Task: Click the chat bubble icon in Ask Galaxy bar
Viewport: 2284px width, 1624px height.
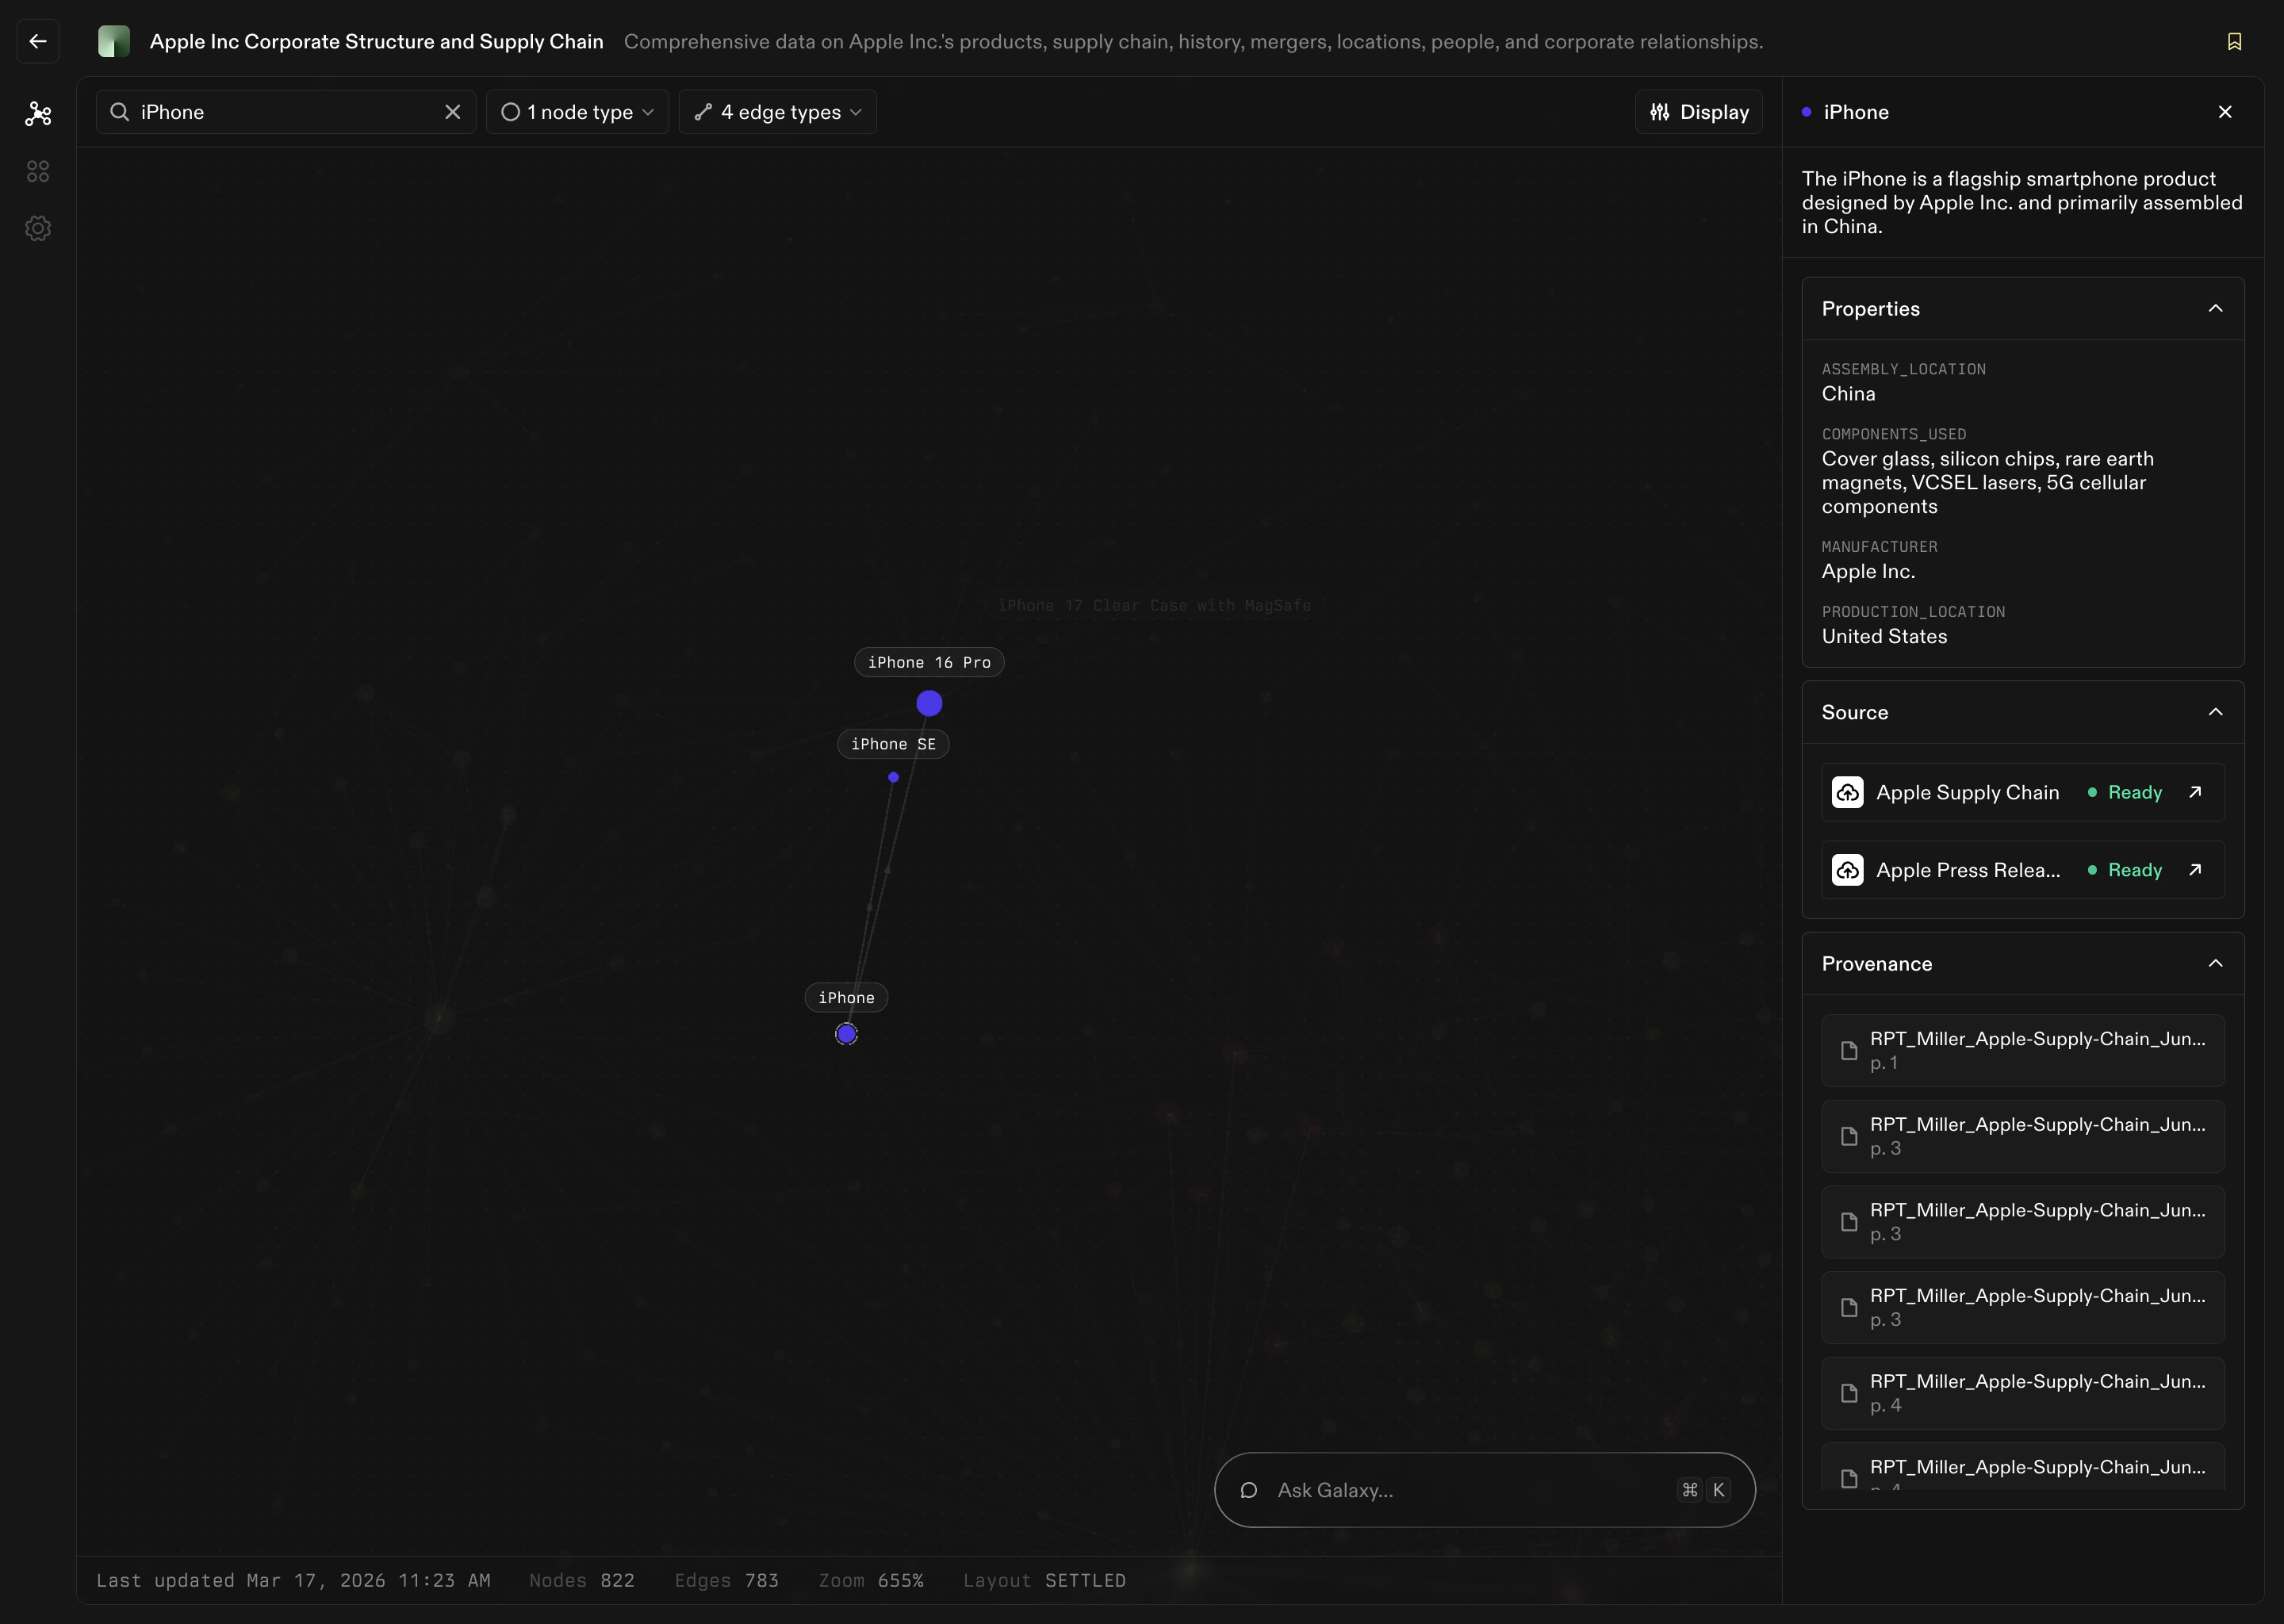Action: tap(1248, 1489)
